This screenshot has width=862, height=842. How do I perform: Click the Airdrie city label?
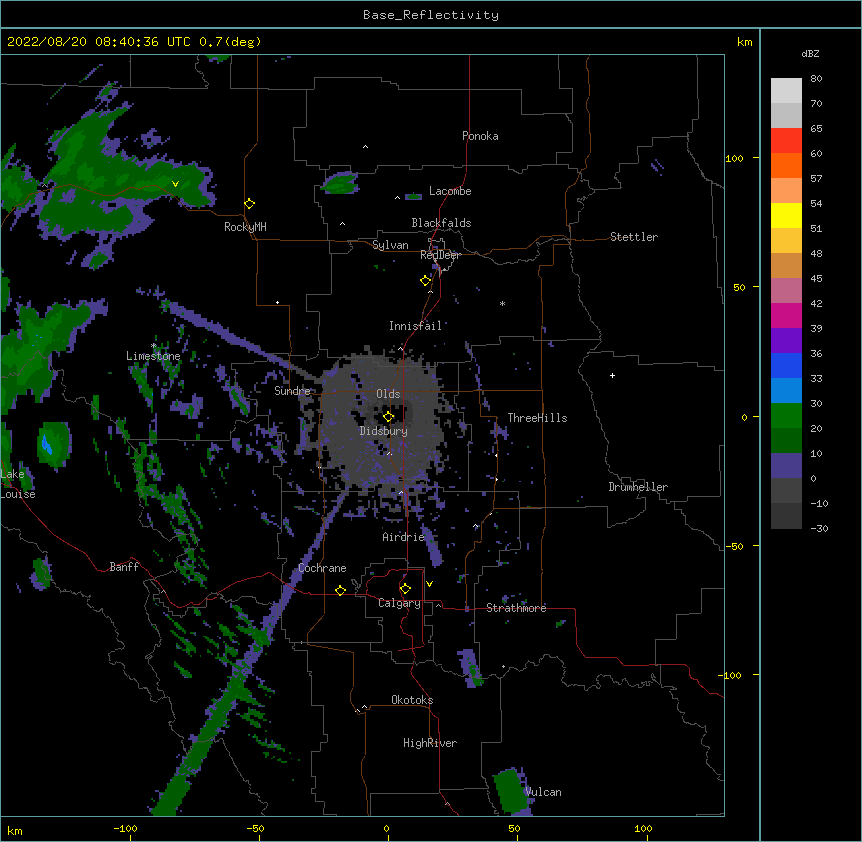tap(403, 537)
